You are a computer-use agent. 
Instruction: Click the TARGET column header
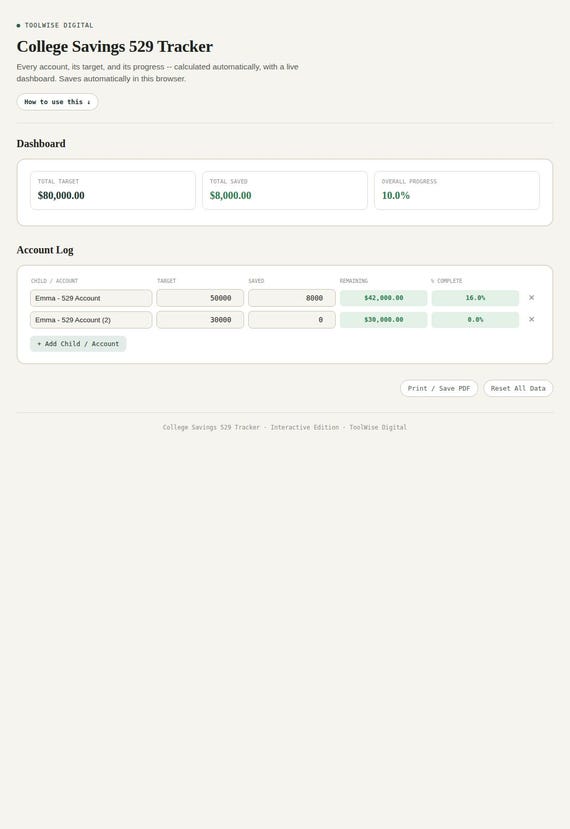[167, 281]
